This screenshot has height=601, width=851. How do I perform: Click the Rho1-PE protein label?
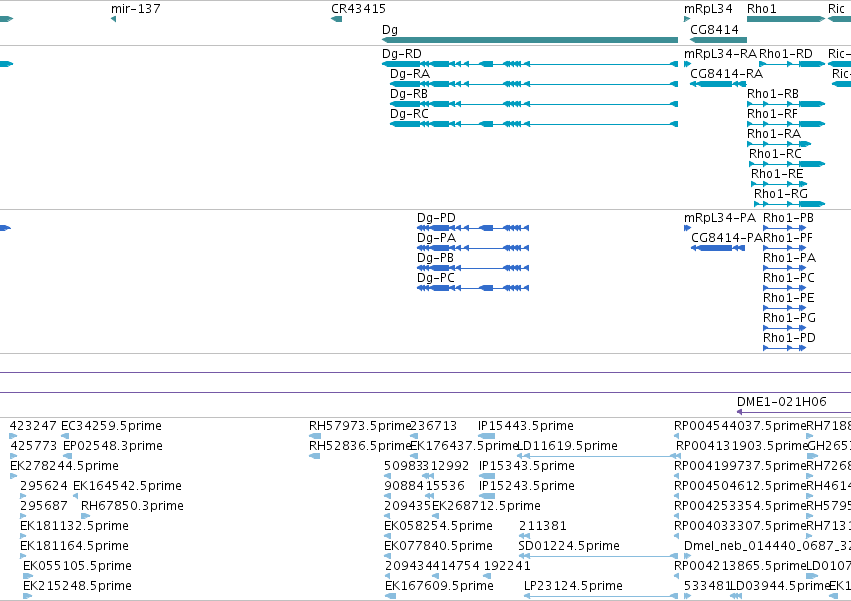pos(789,299)
